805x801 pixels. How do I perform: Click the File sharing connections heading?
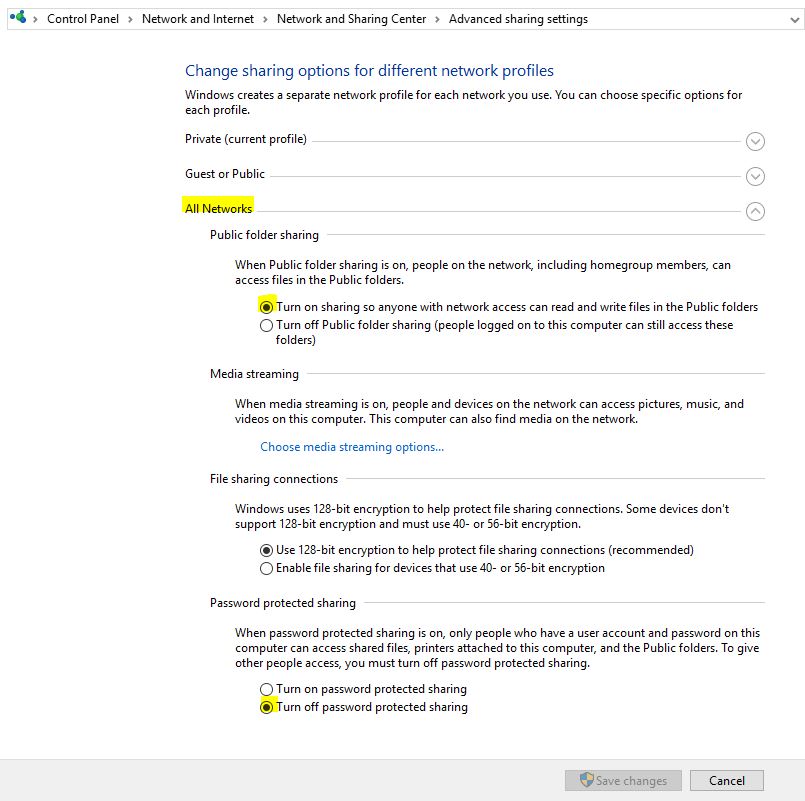274,479
